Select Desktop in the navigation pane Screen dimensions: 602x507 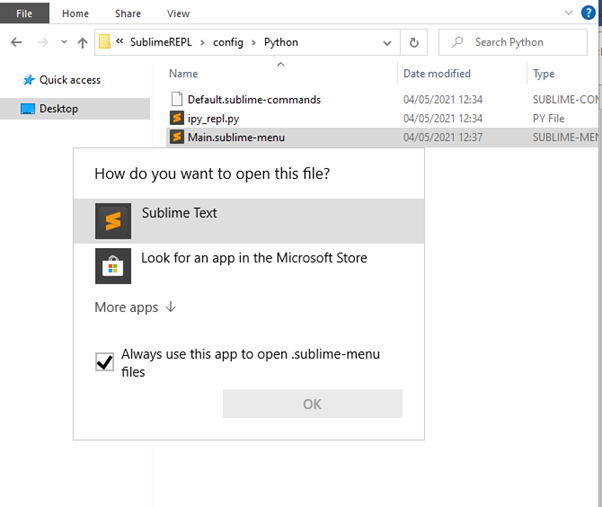[x=75, y=109]
